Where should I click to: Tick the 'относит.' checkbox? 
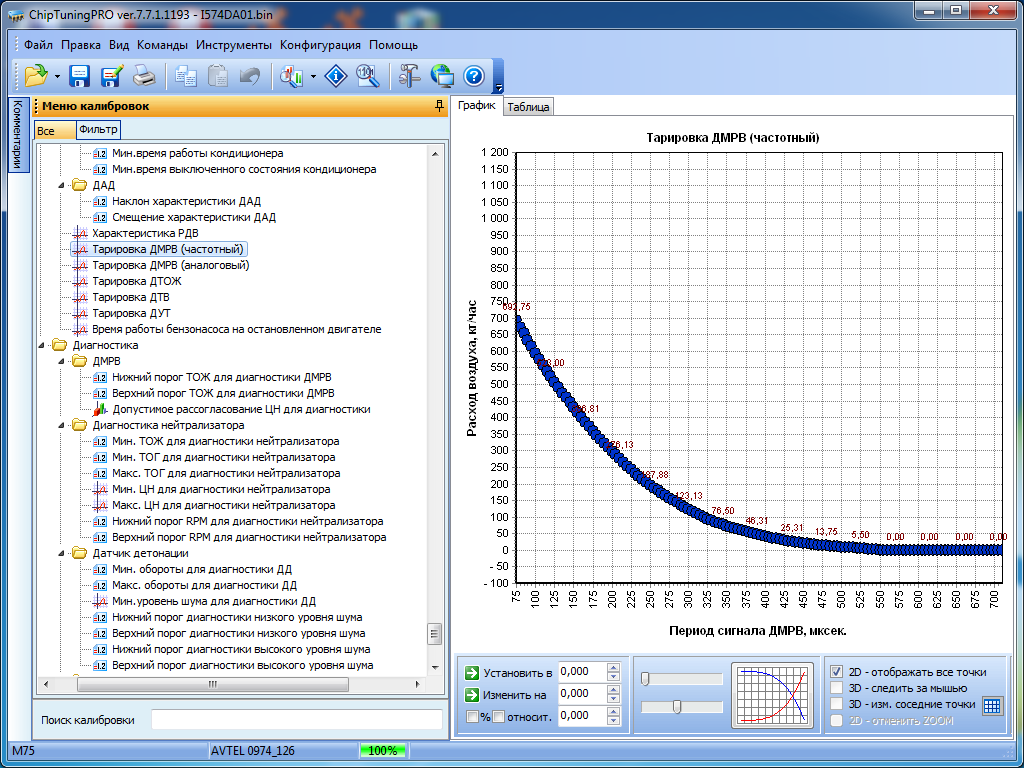(498, 716)
